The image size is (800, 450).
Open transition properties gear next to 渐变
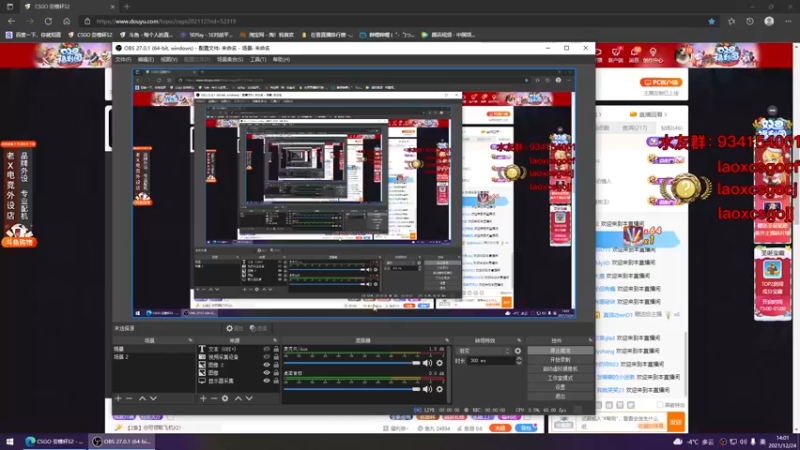click(518, 351)
